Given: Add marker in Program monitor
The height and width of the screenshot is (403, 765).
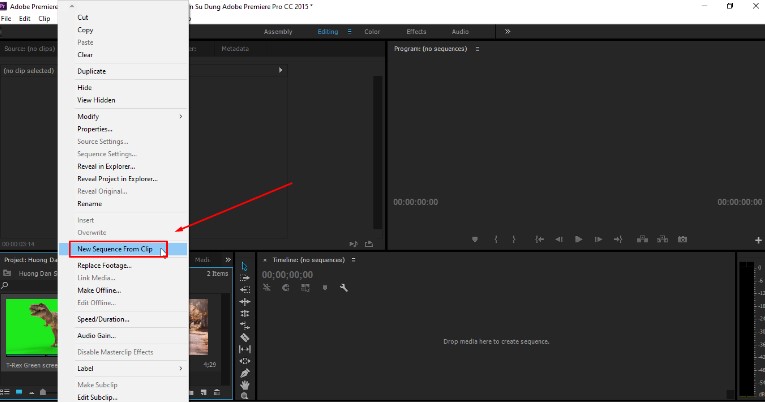Looking at the screenshot, I should 476,239.
